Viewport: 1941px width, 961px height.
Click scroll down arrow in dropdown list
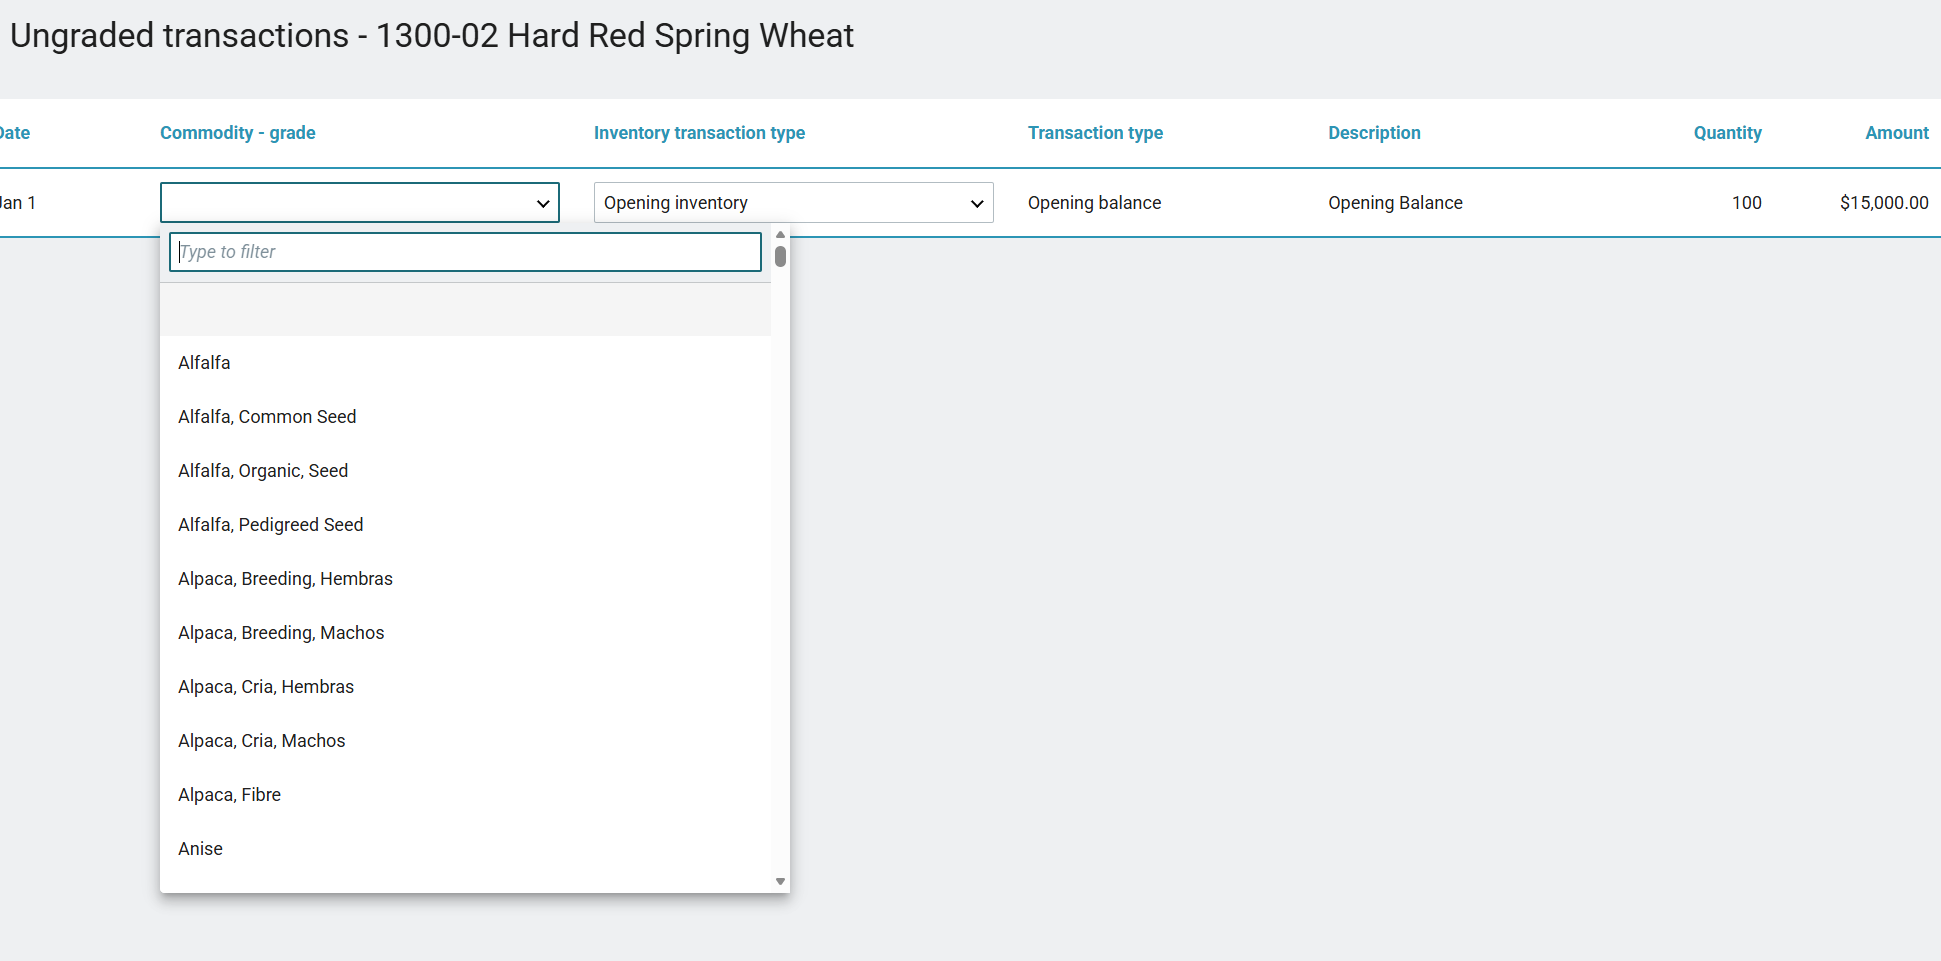point(780,882)
